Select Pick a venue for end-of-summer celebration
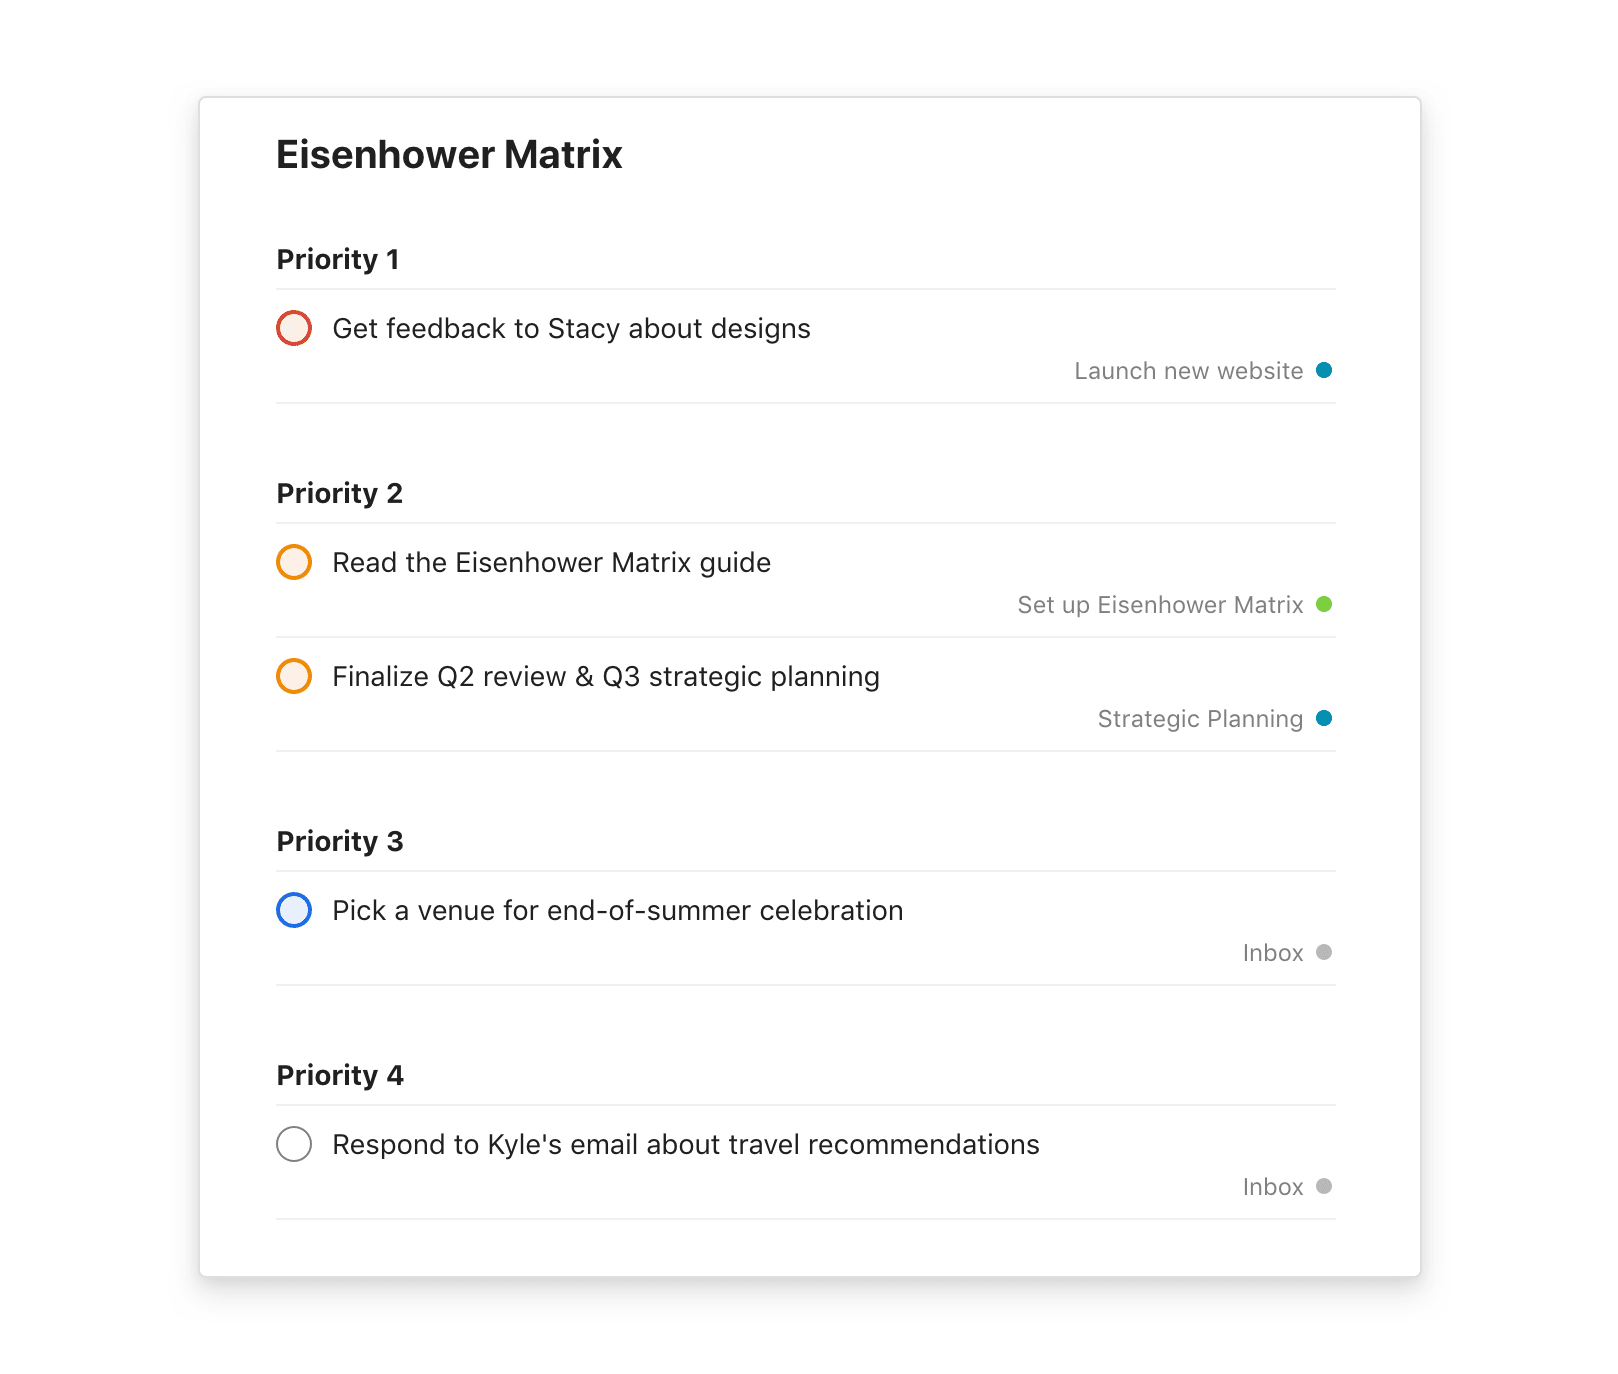 (x=617, y=910)
